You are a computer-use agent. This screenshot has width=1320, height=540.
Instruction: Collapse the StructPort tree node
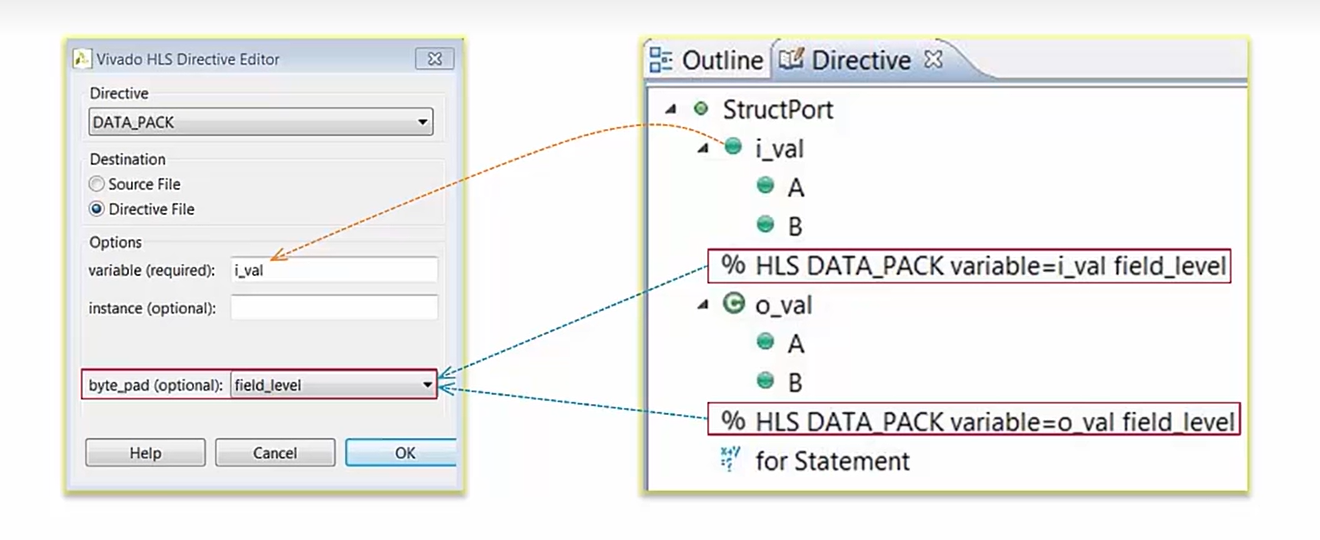(669, 109)
